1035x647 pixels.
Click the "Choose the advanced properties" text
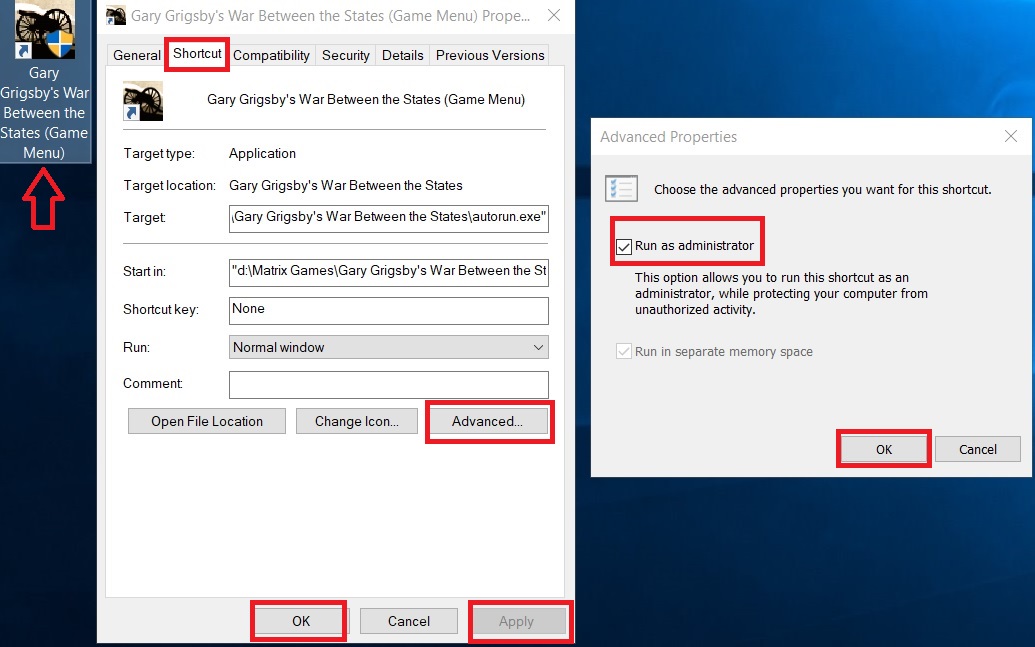tap(822, 189)
